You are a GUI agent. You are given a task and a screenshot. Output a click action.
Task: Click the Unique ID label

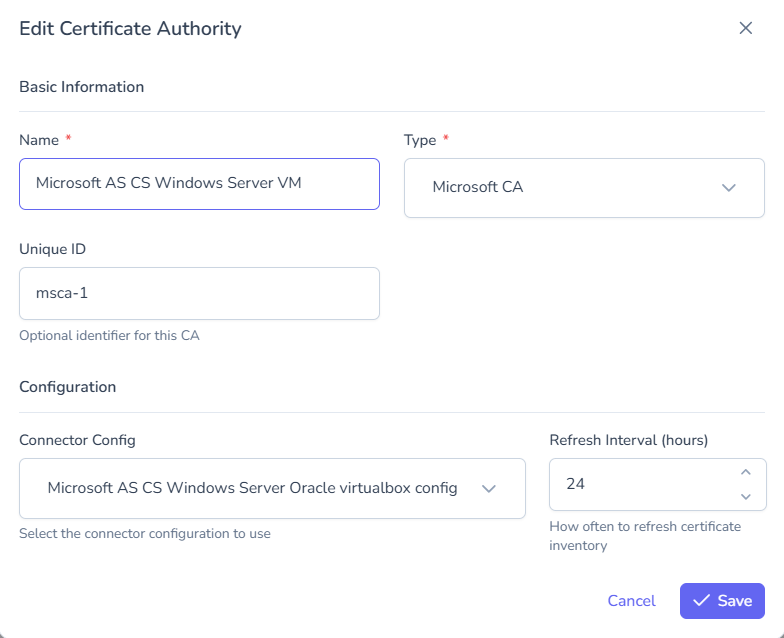pyautogui.click(x=52, y=249)
